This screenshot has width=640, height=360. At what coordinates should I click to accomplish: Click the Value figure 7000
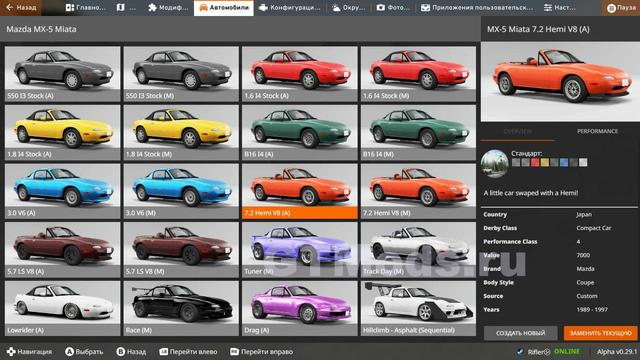pyautogui.click(x=583, y=255)
